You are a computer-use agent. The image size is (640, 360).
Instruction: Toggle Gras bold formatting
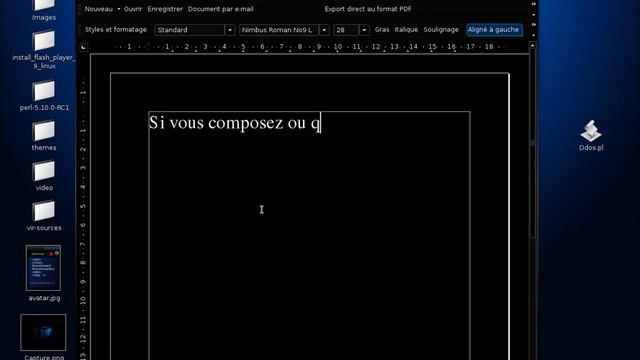[x=382, y=30]
